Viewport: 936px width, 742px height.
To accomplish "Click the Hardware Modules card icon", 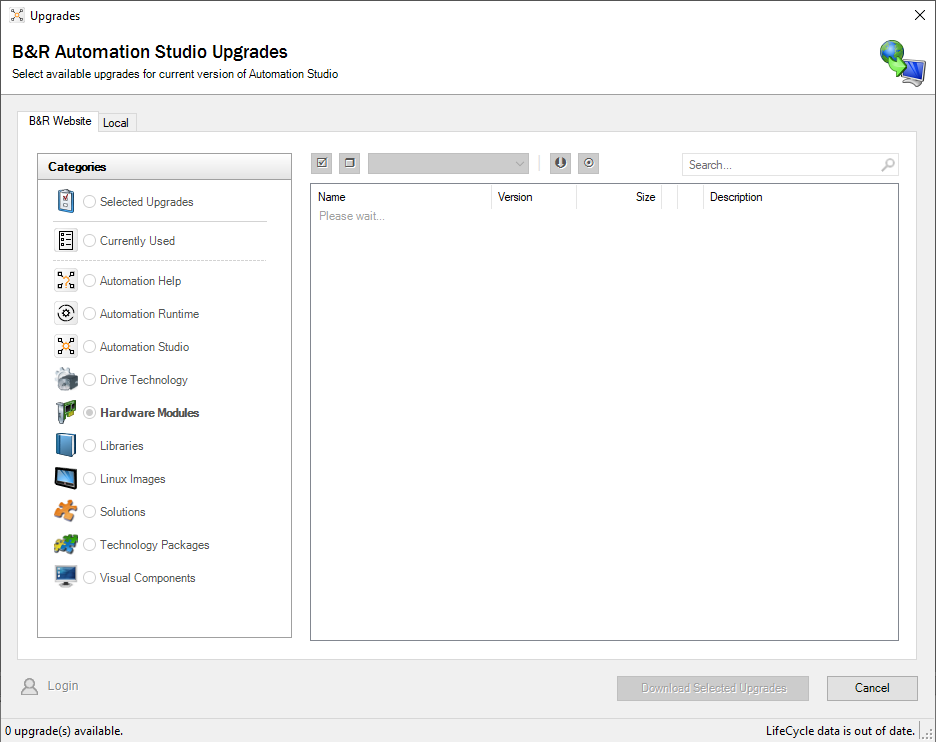I will [66, 412].
